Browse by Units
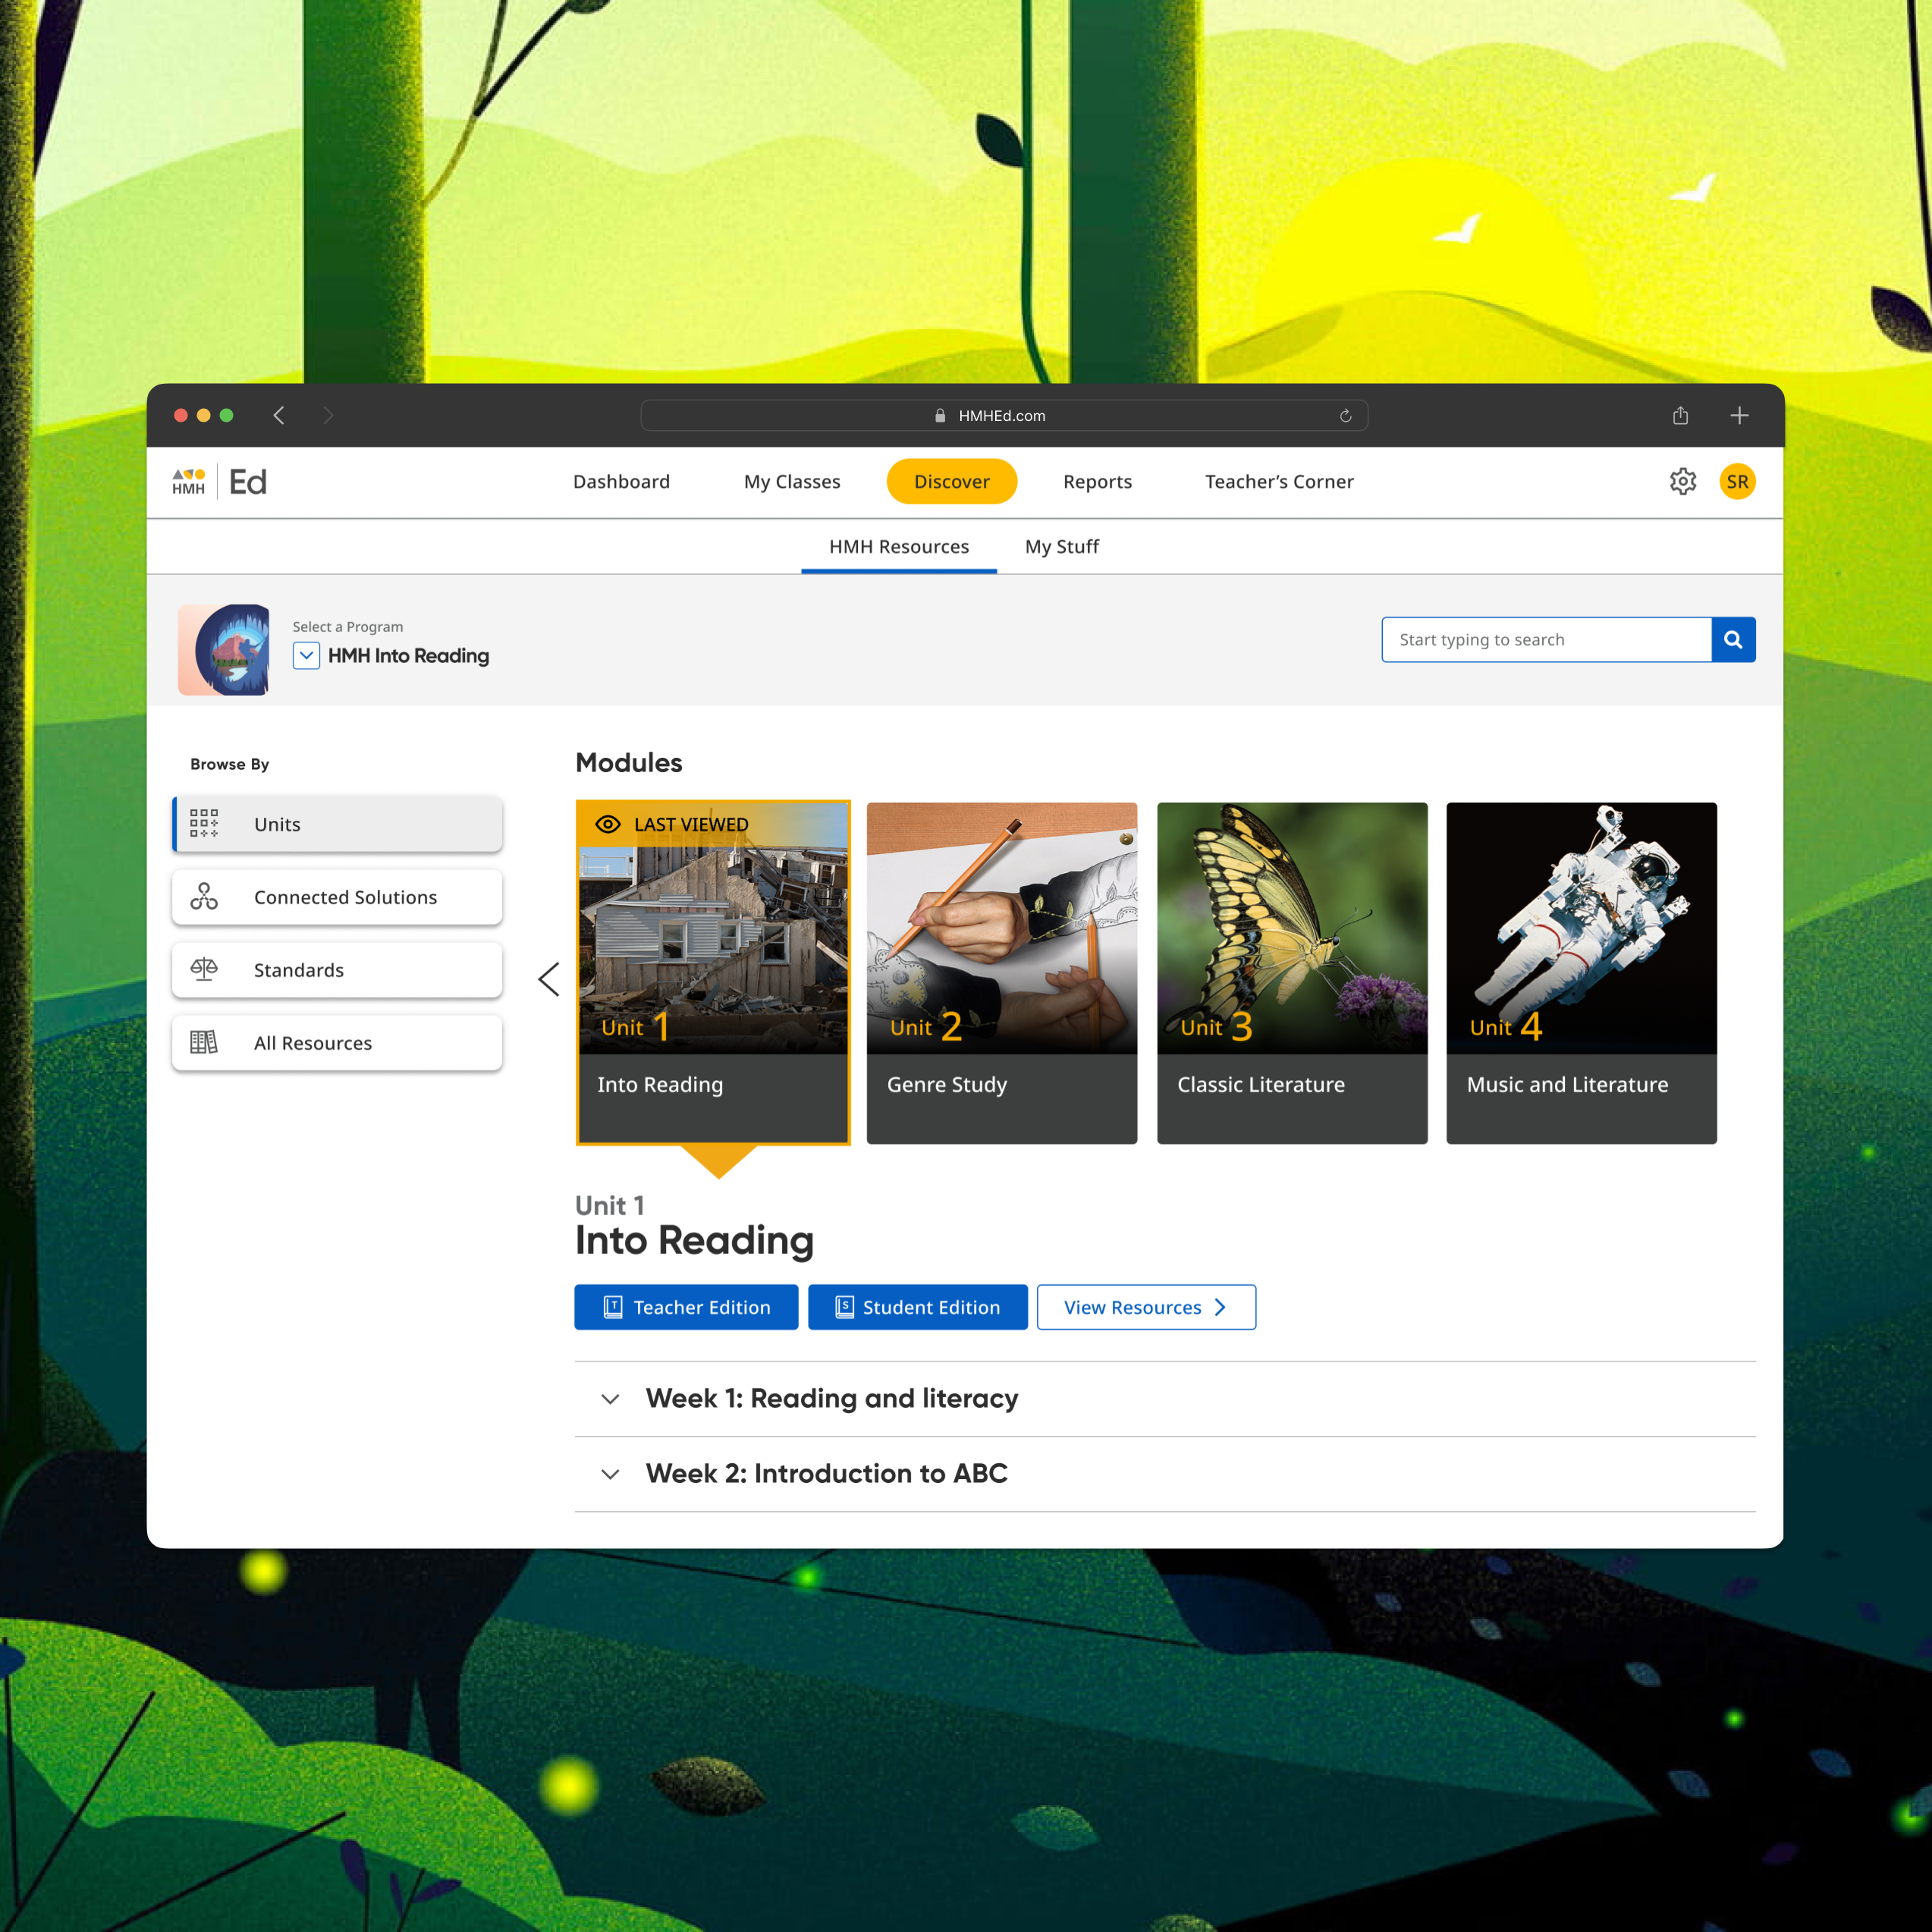 point(337,824)
